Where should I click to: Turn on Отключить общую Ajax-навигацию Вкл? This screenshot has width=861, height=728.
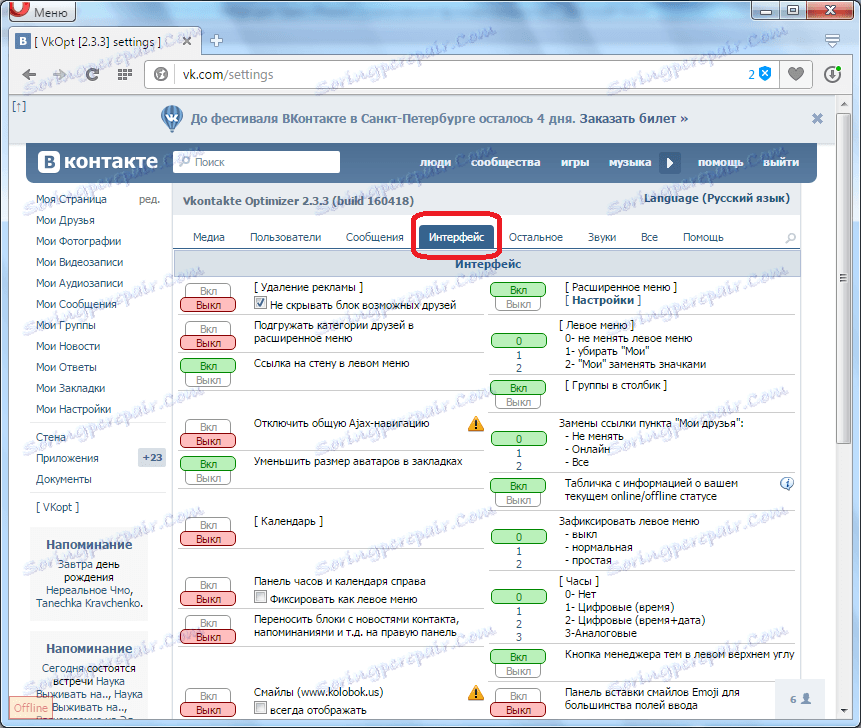(208, 427)
